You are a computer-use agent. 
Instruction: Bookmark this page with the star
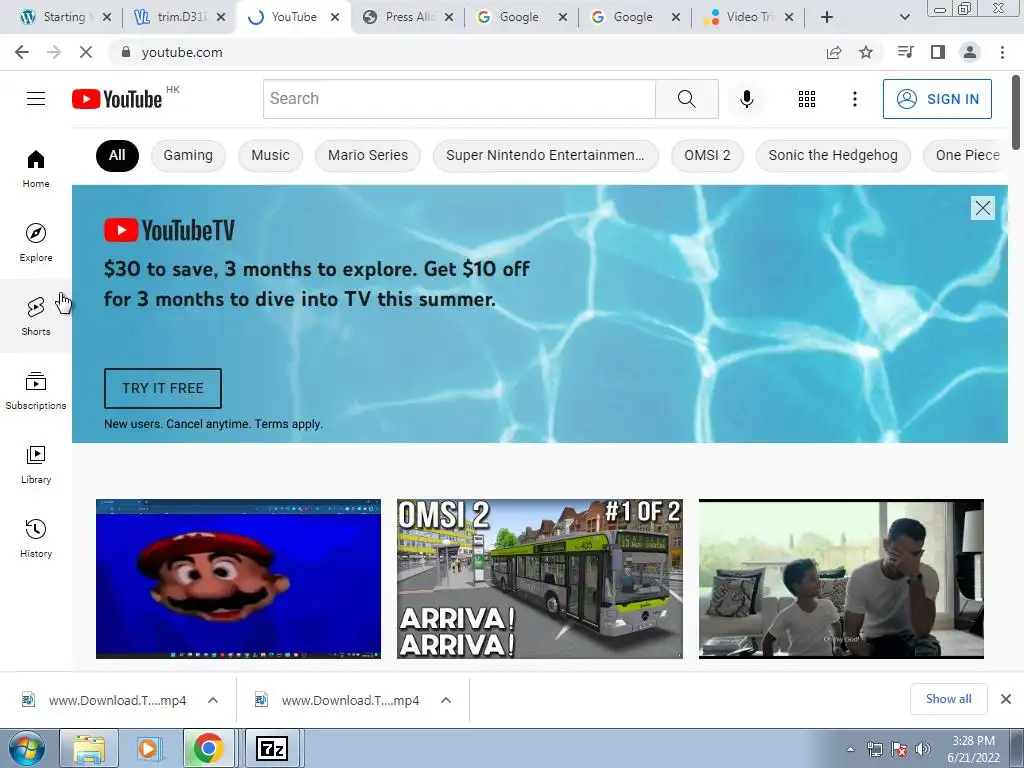866,52
